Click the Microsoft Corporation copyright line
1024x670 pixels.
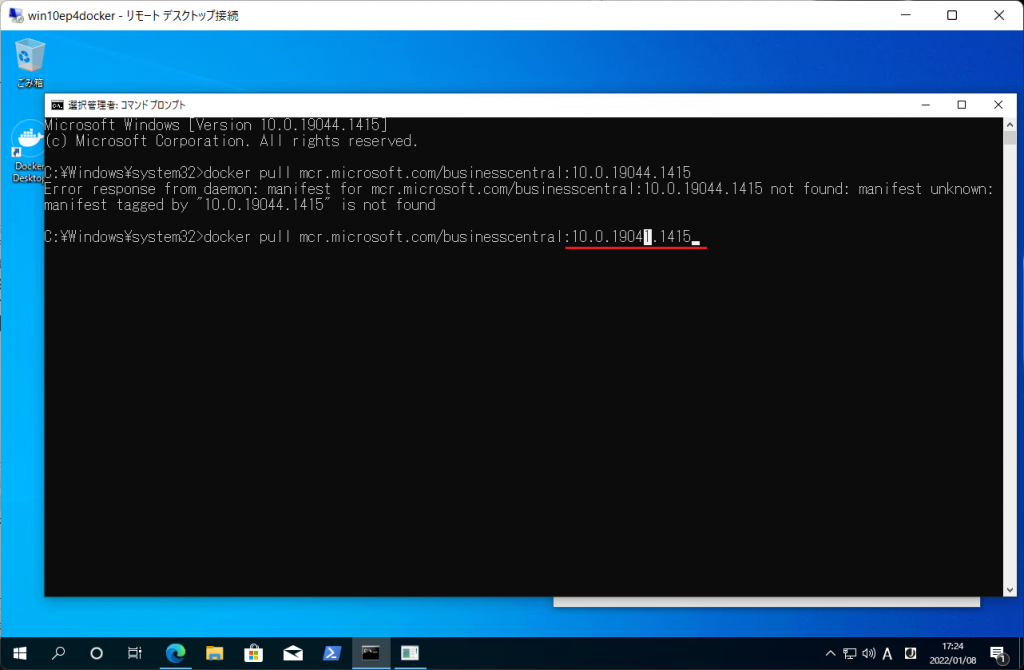pyautogui.click(x=231, y=141)
